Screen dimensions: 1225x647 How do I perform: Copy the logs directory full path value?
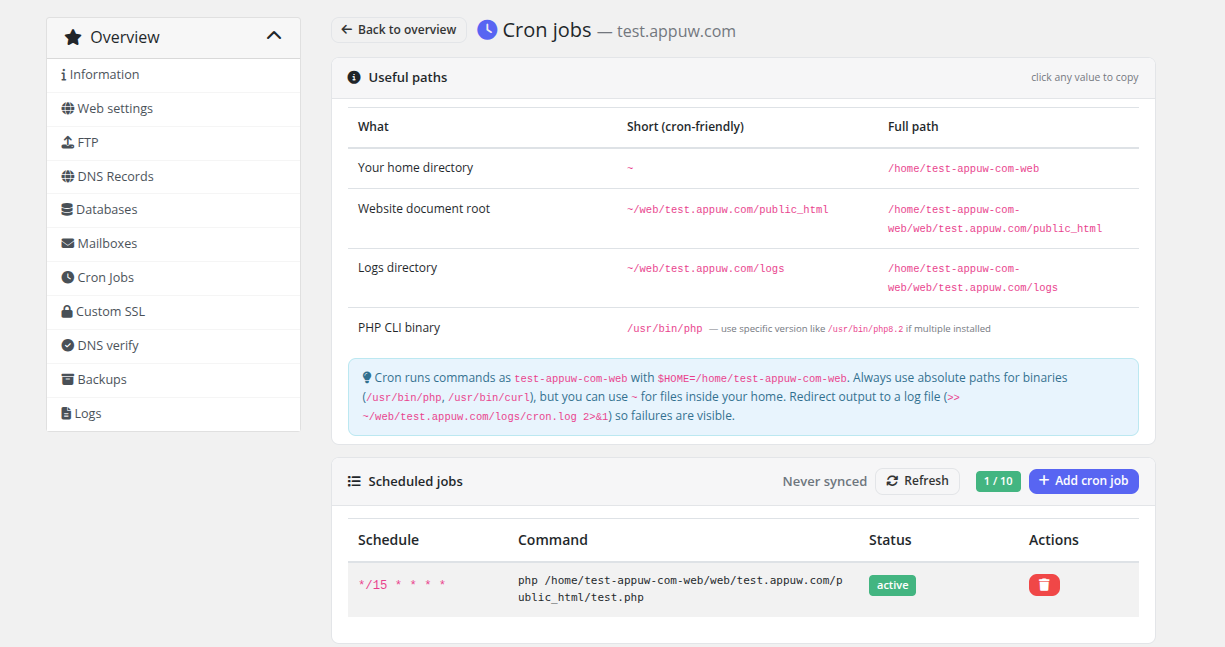972,278
